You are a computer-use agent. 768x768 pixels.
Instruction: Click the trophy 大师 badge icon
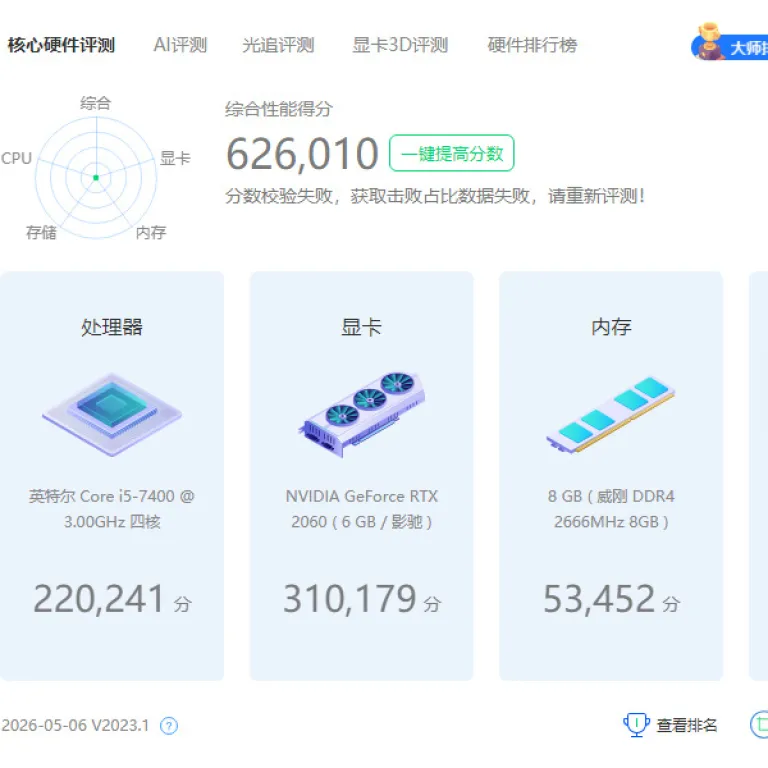coord(708,42)
